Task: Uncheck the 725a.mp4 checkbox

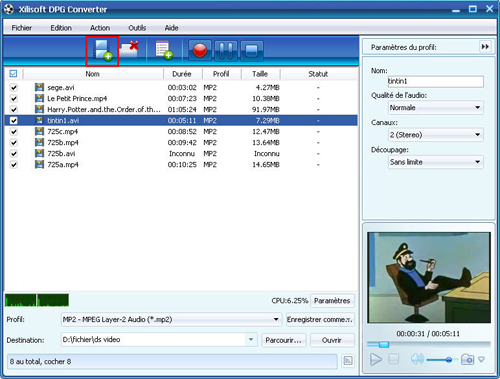Action: click(x=14, y=165)
